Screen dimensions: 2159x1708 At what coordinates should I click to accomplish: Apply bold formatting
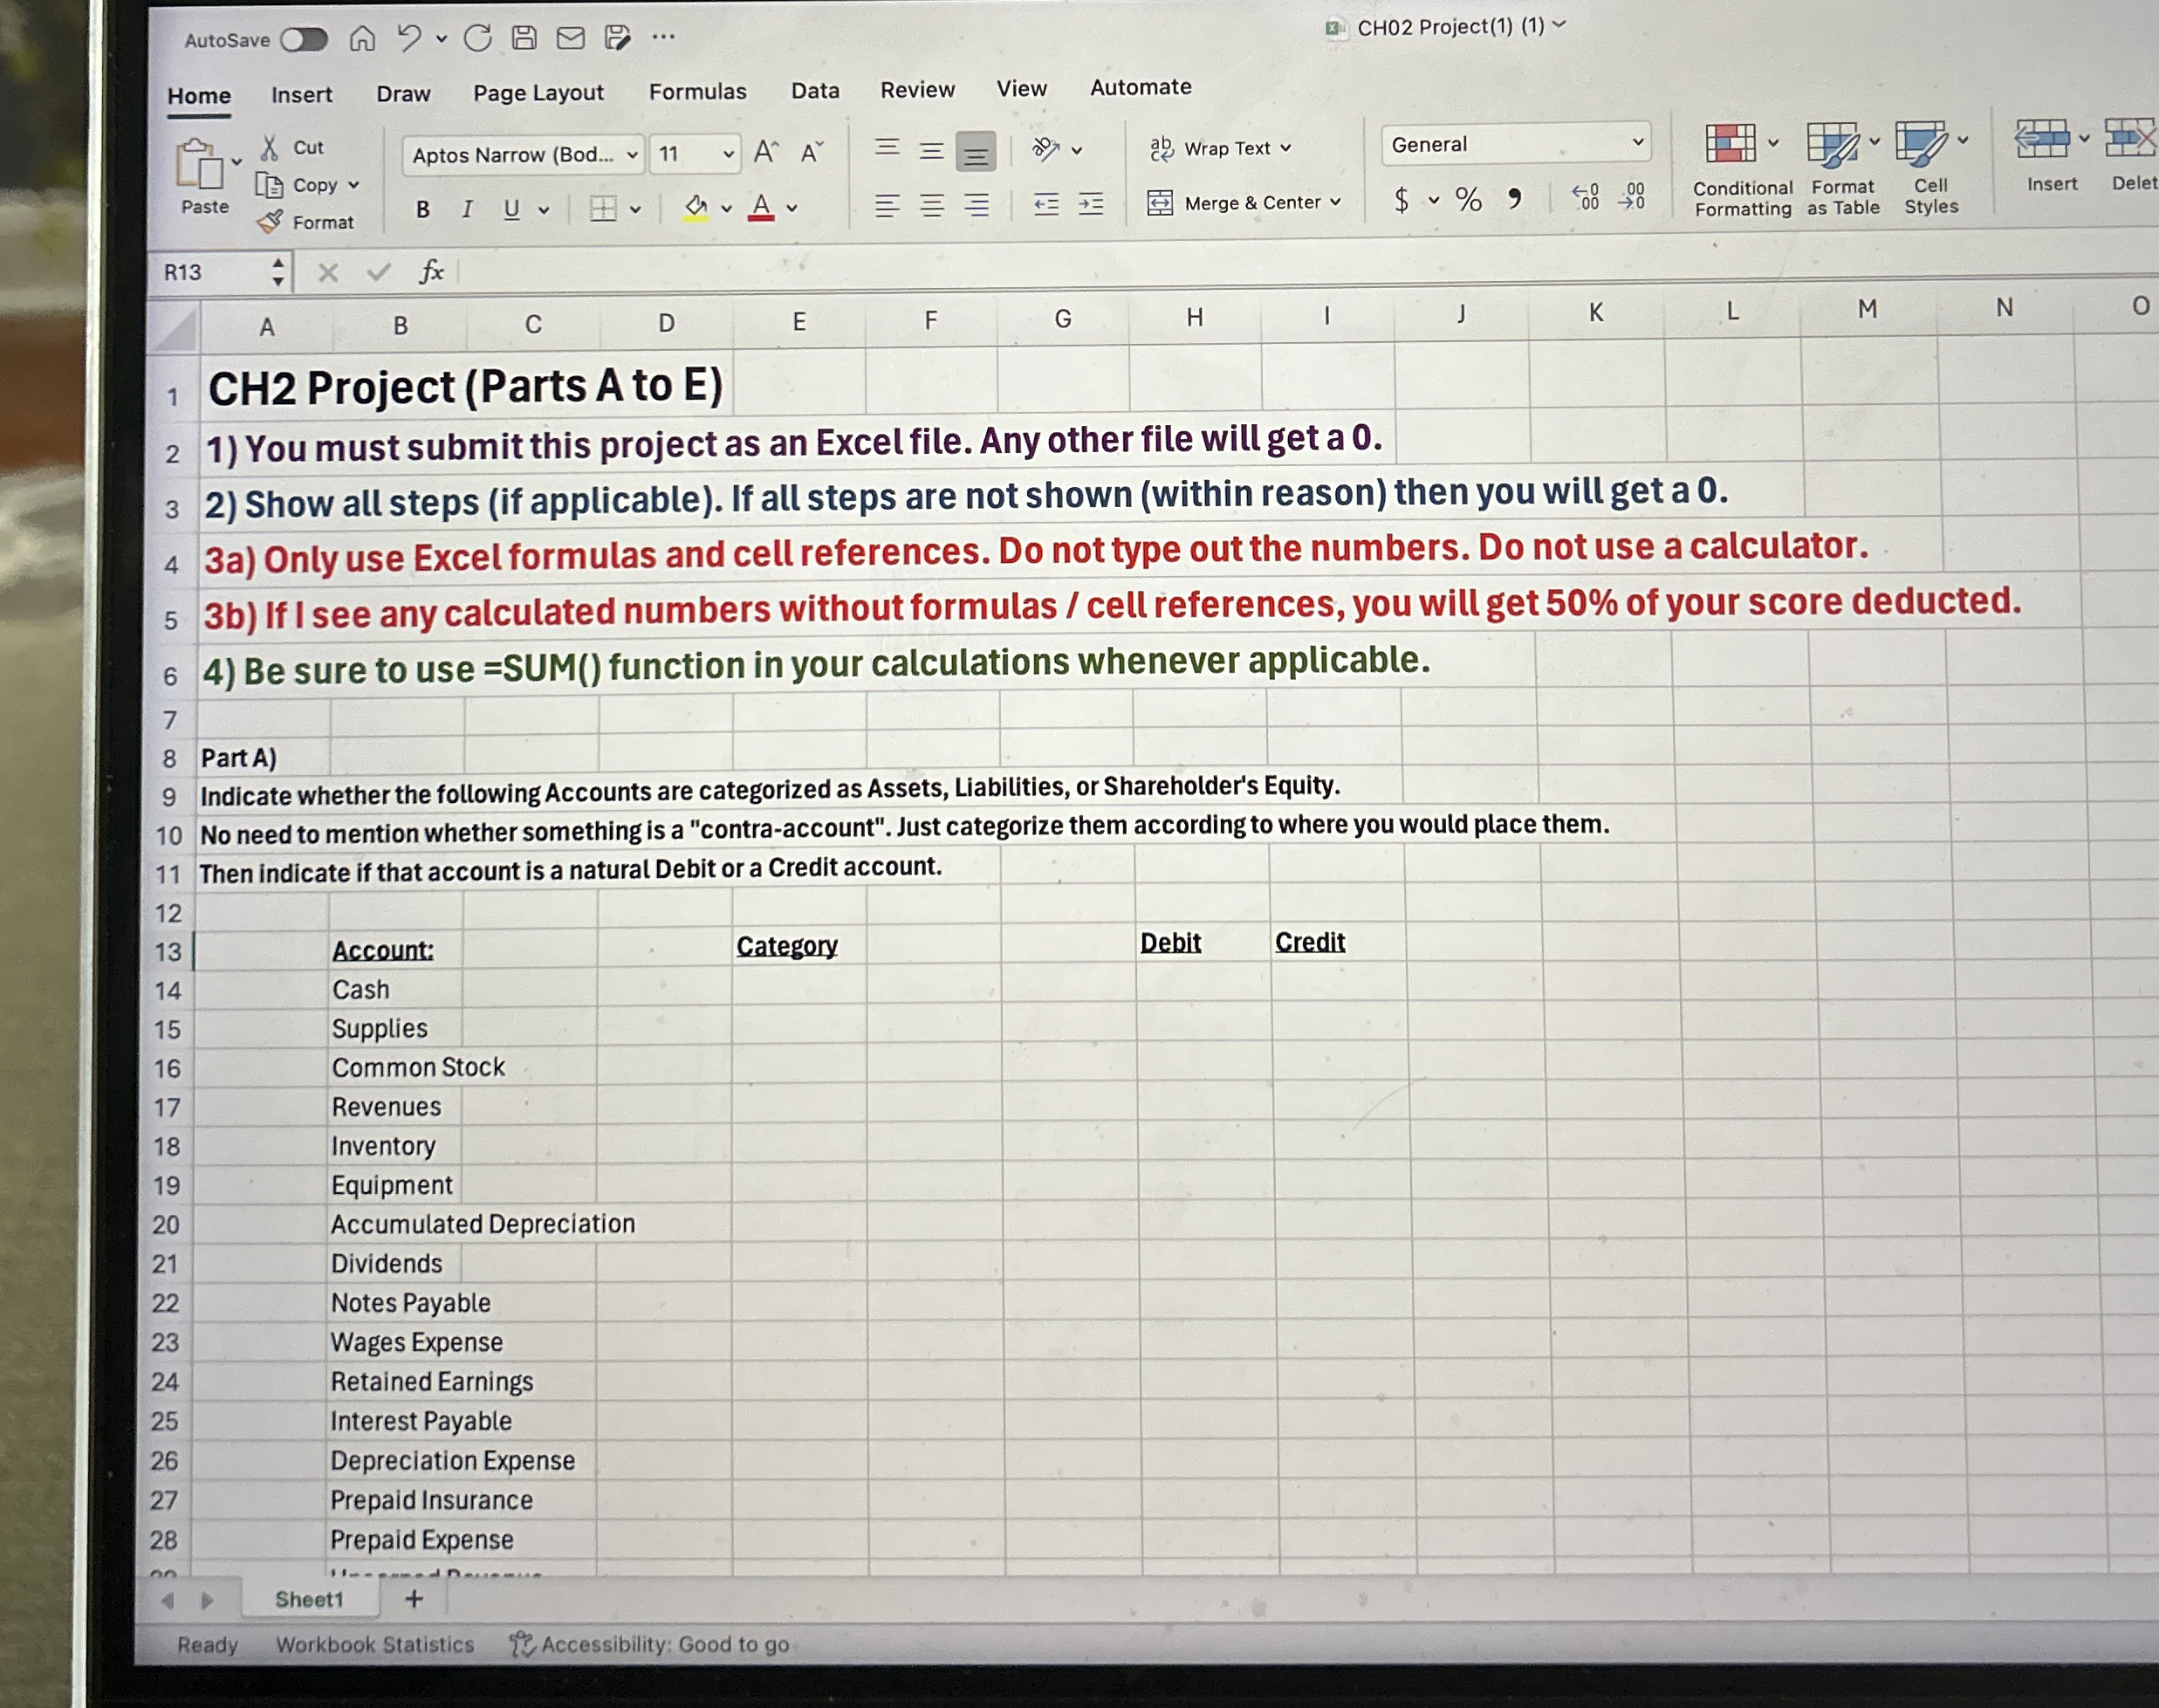coord(422,207)
